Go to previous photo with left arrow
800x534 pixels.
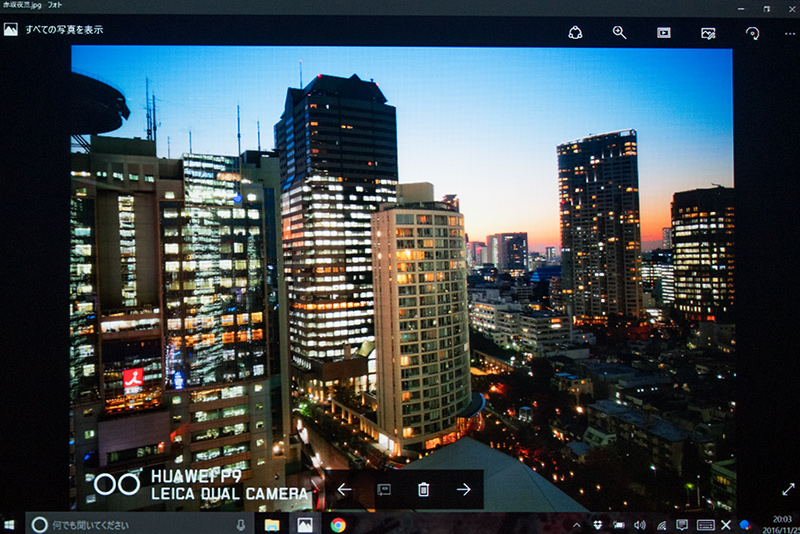[x=344, y=490]
